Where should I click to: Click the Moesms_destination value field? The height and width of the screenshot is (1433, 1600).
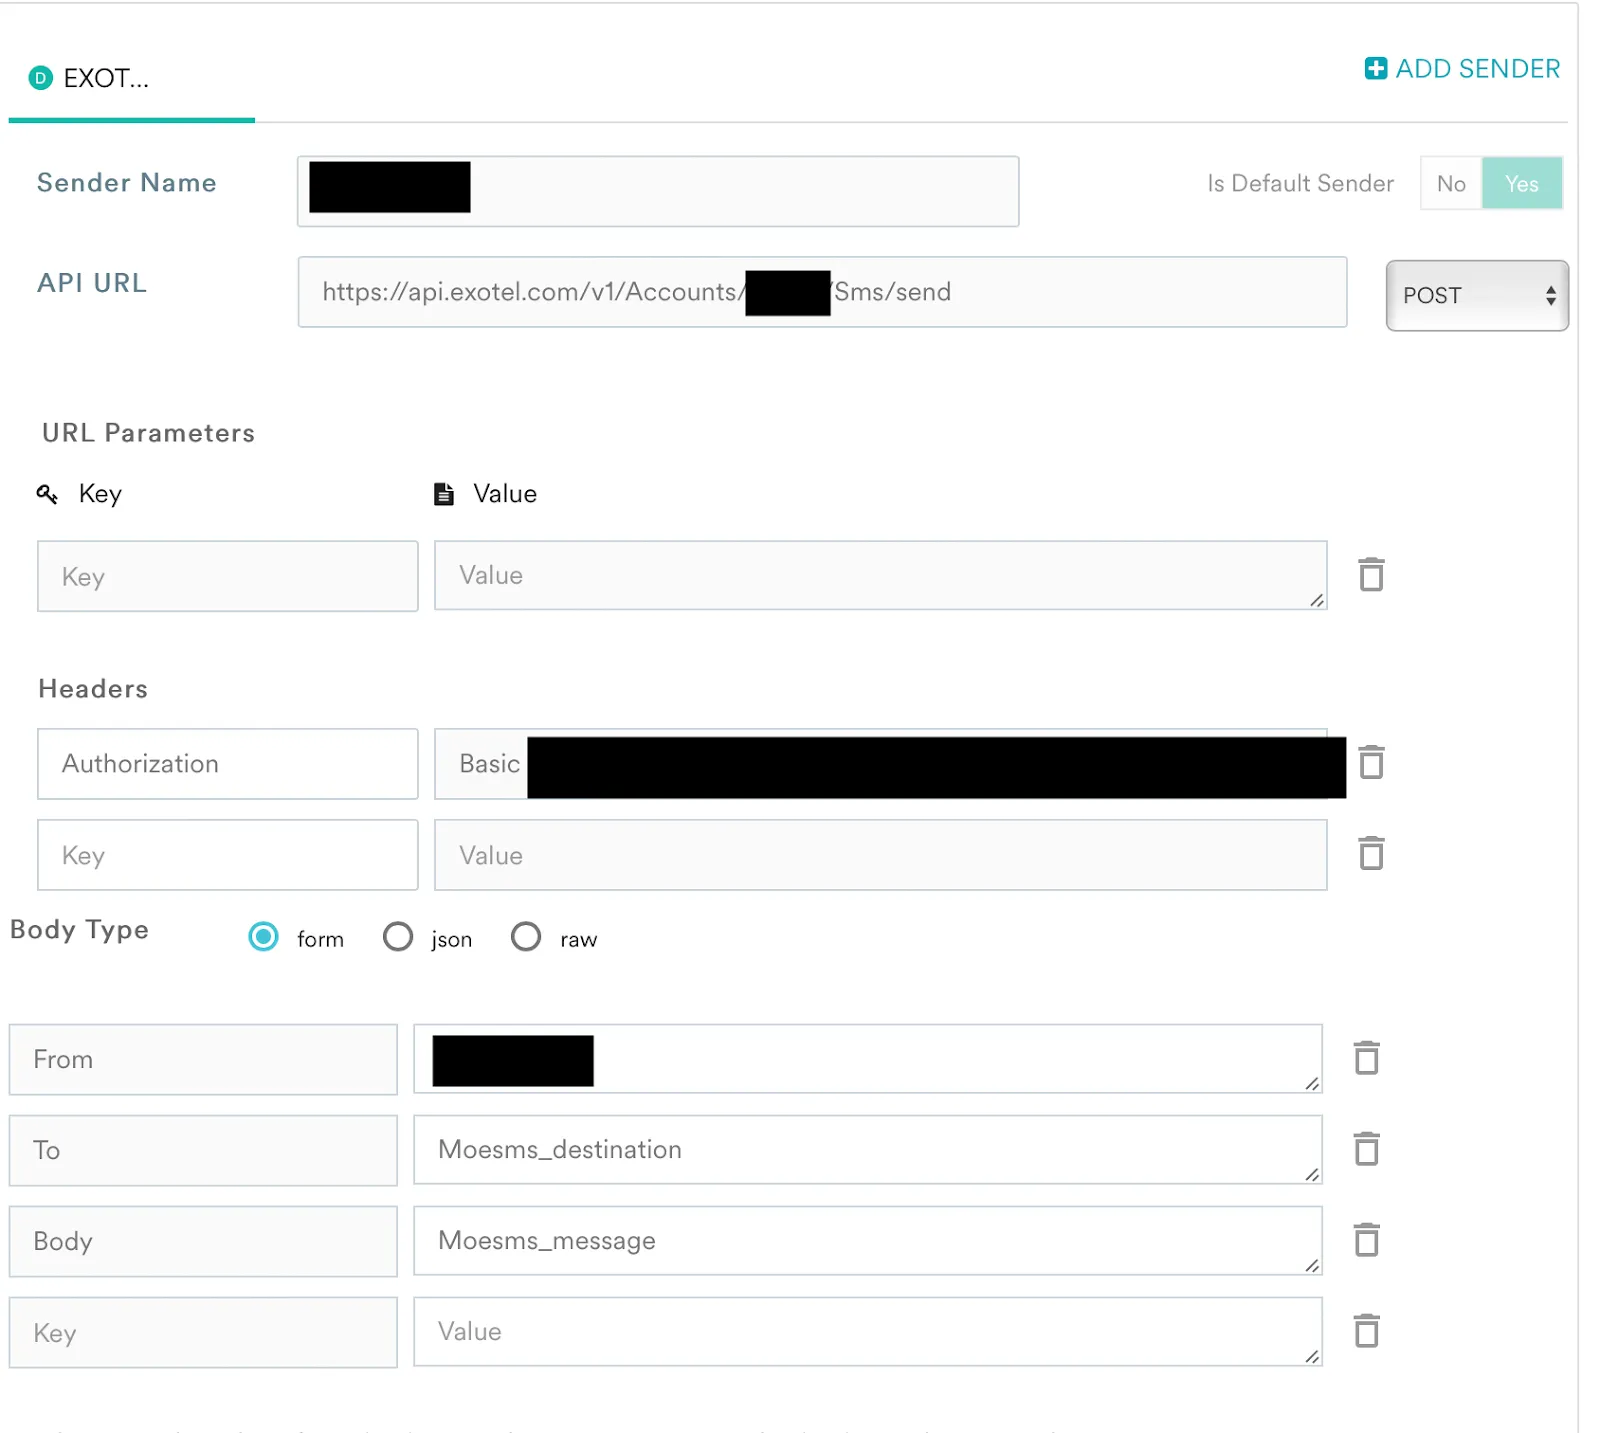coord(868,1149)
